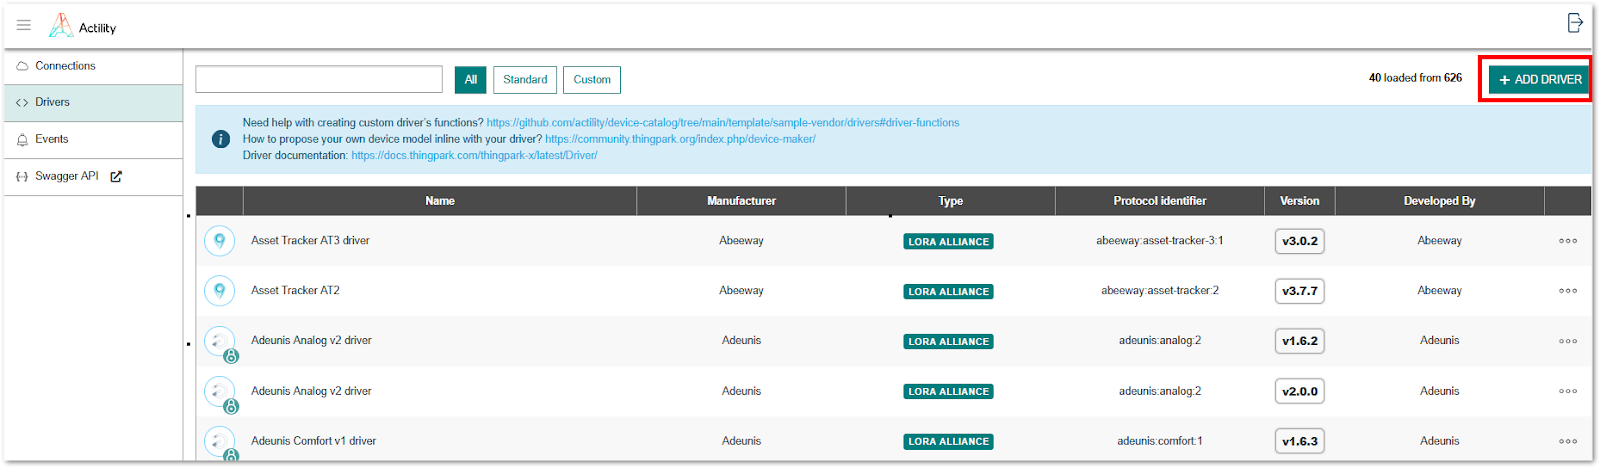
Task: Select the Adeunis Comfort v1 driver name
Action: [x=313, y=441]
